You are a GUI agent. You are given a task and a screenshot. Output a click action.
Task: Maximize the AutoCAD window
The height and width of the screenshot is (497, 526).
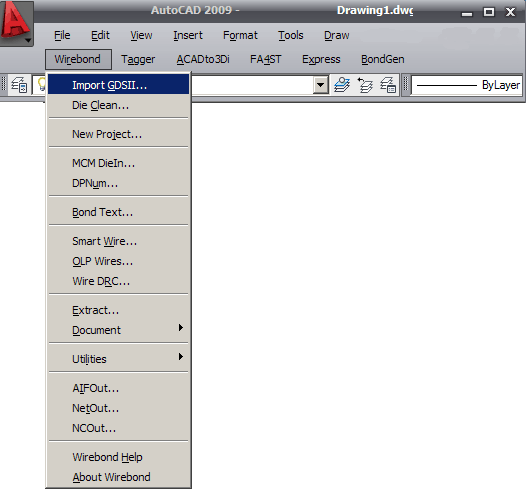coord(488,12)
